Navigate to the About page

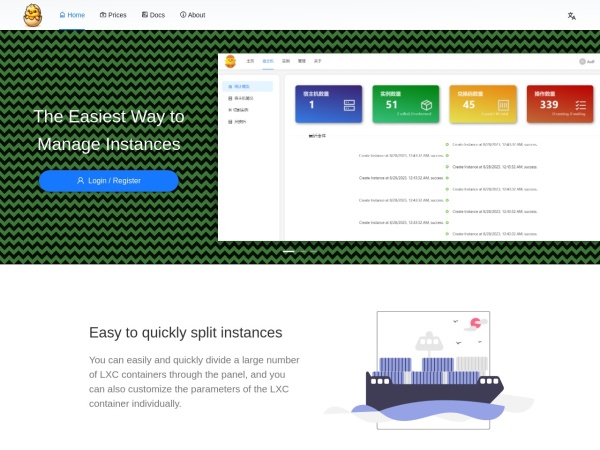coord(192,15)
